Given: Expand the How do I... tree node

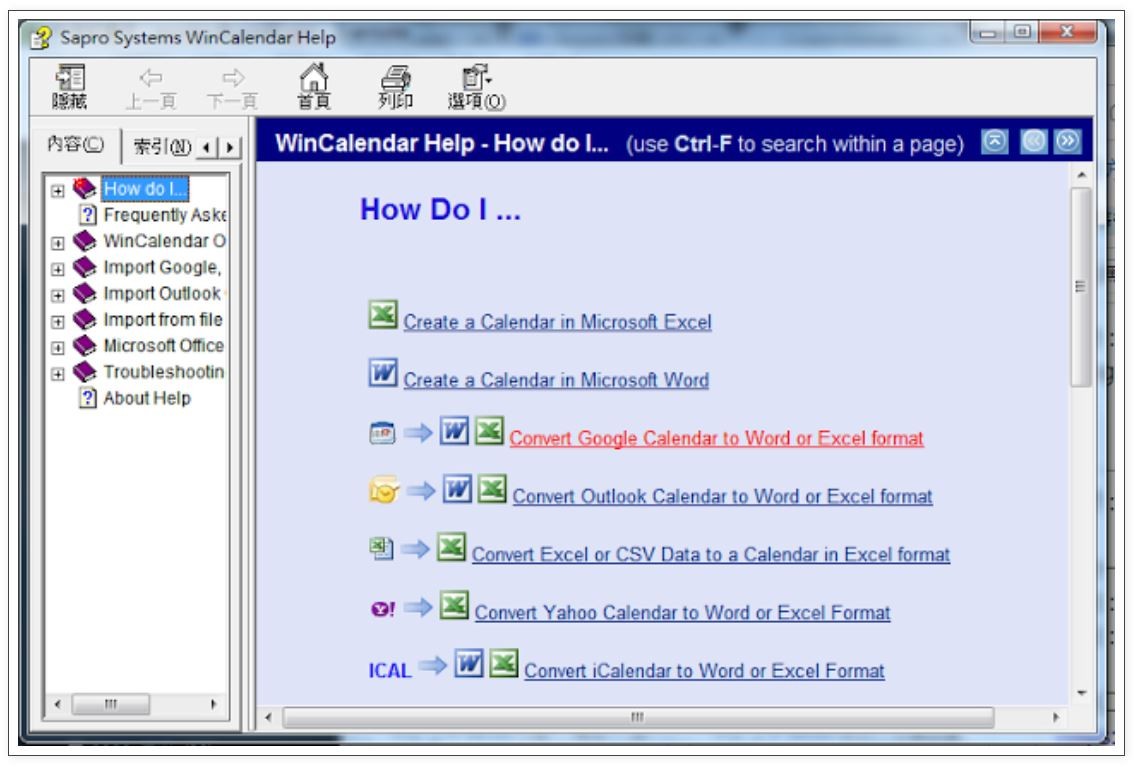Looking at the screenshot, I should (57, 191).
